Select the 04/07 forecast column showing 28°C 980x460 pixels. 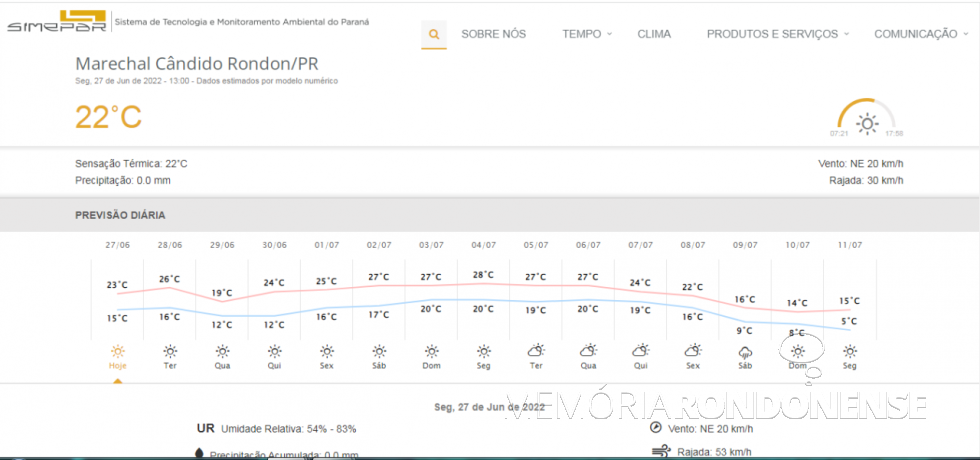pos(484,275)
